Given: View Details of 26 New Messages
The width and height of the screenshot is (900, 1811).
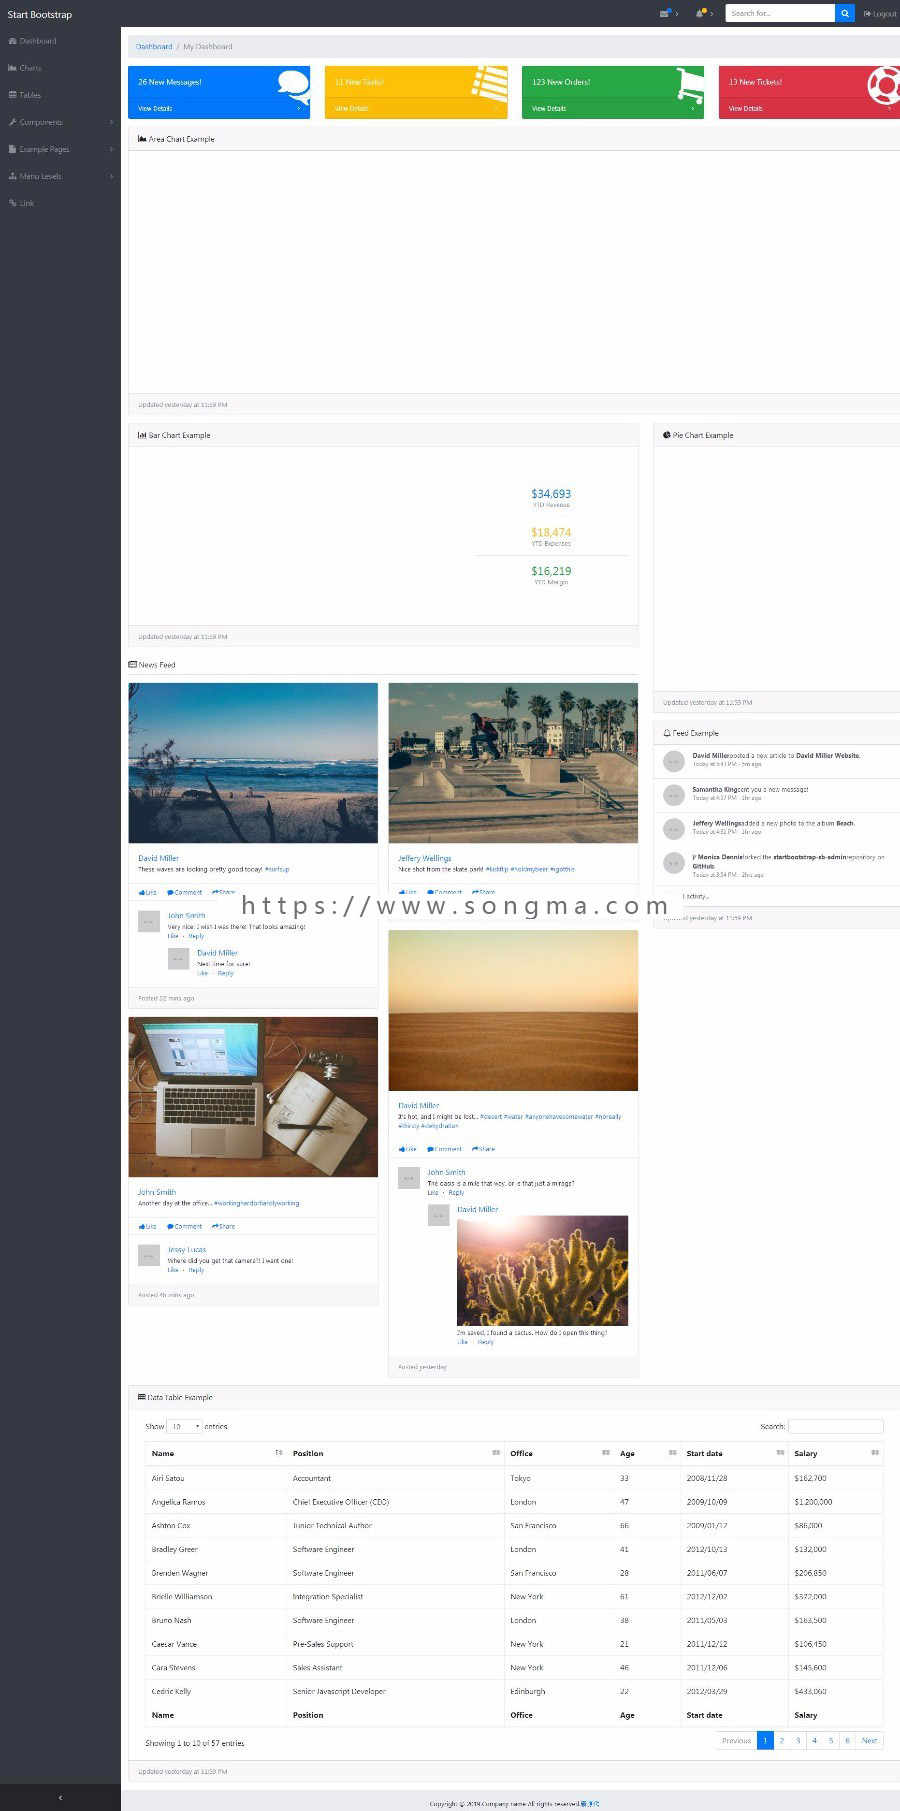Looking at the screenshot, I should coord(219,108).
